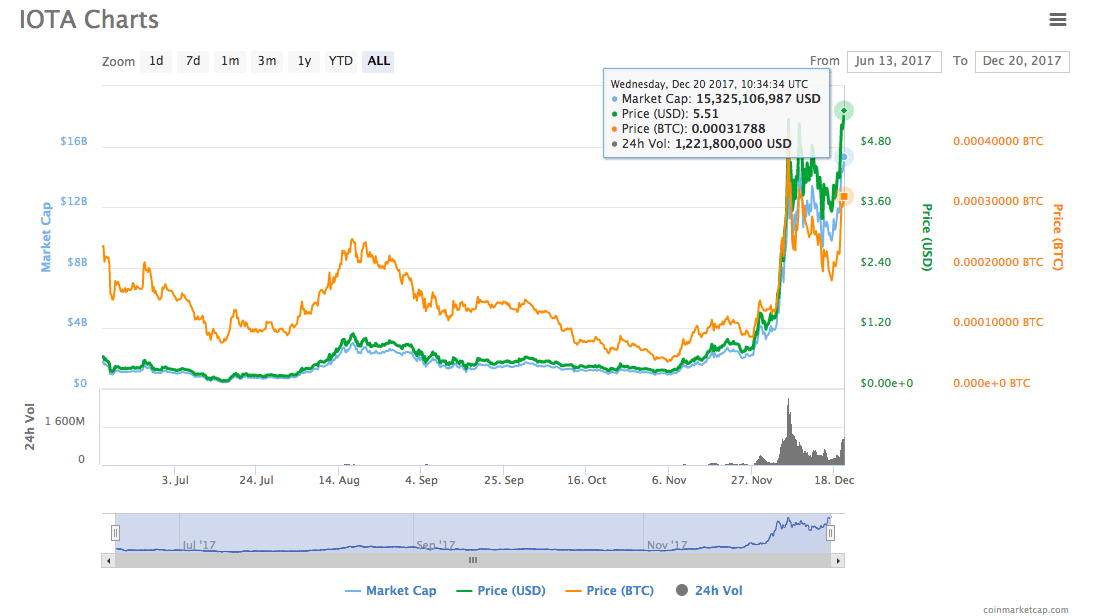
Task: Select the ALL zoom button
Action: click(x=379, y=61)
